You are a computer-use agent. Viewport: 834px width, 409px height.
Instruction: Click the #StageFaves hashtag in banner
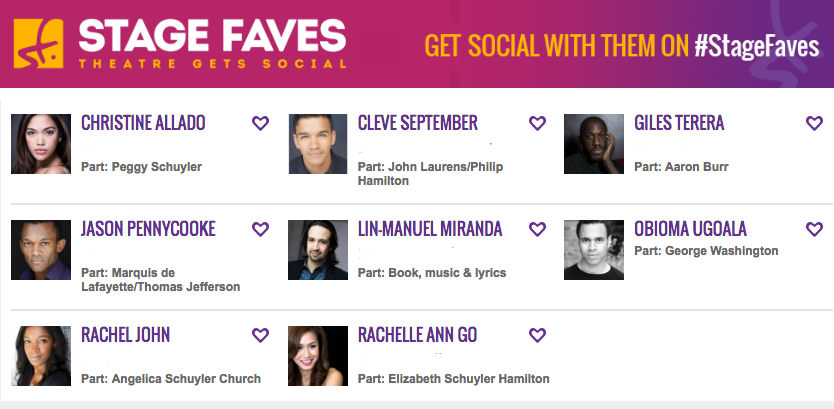pyautogui.click(x=755, y=45)
